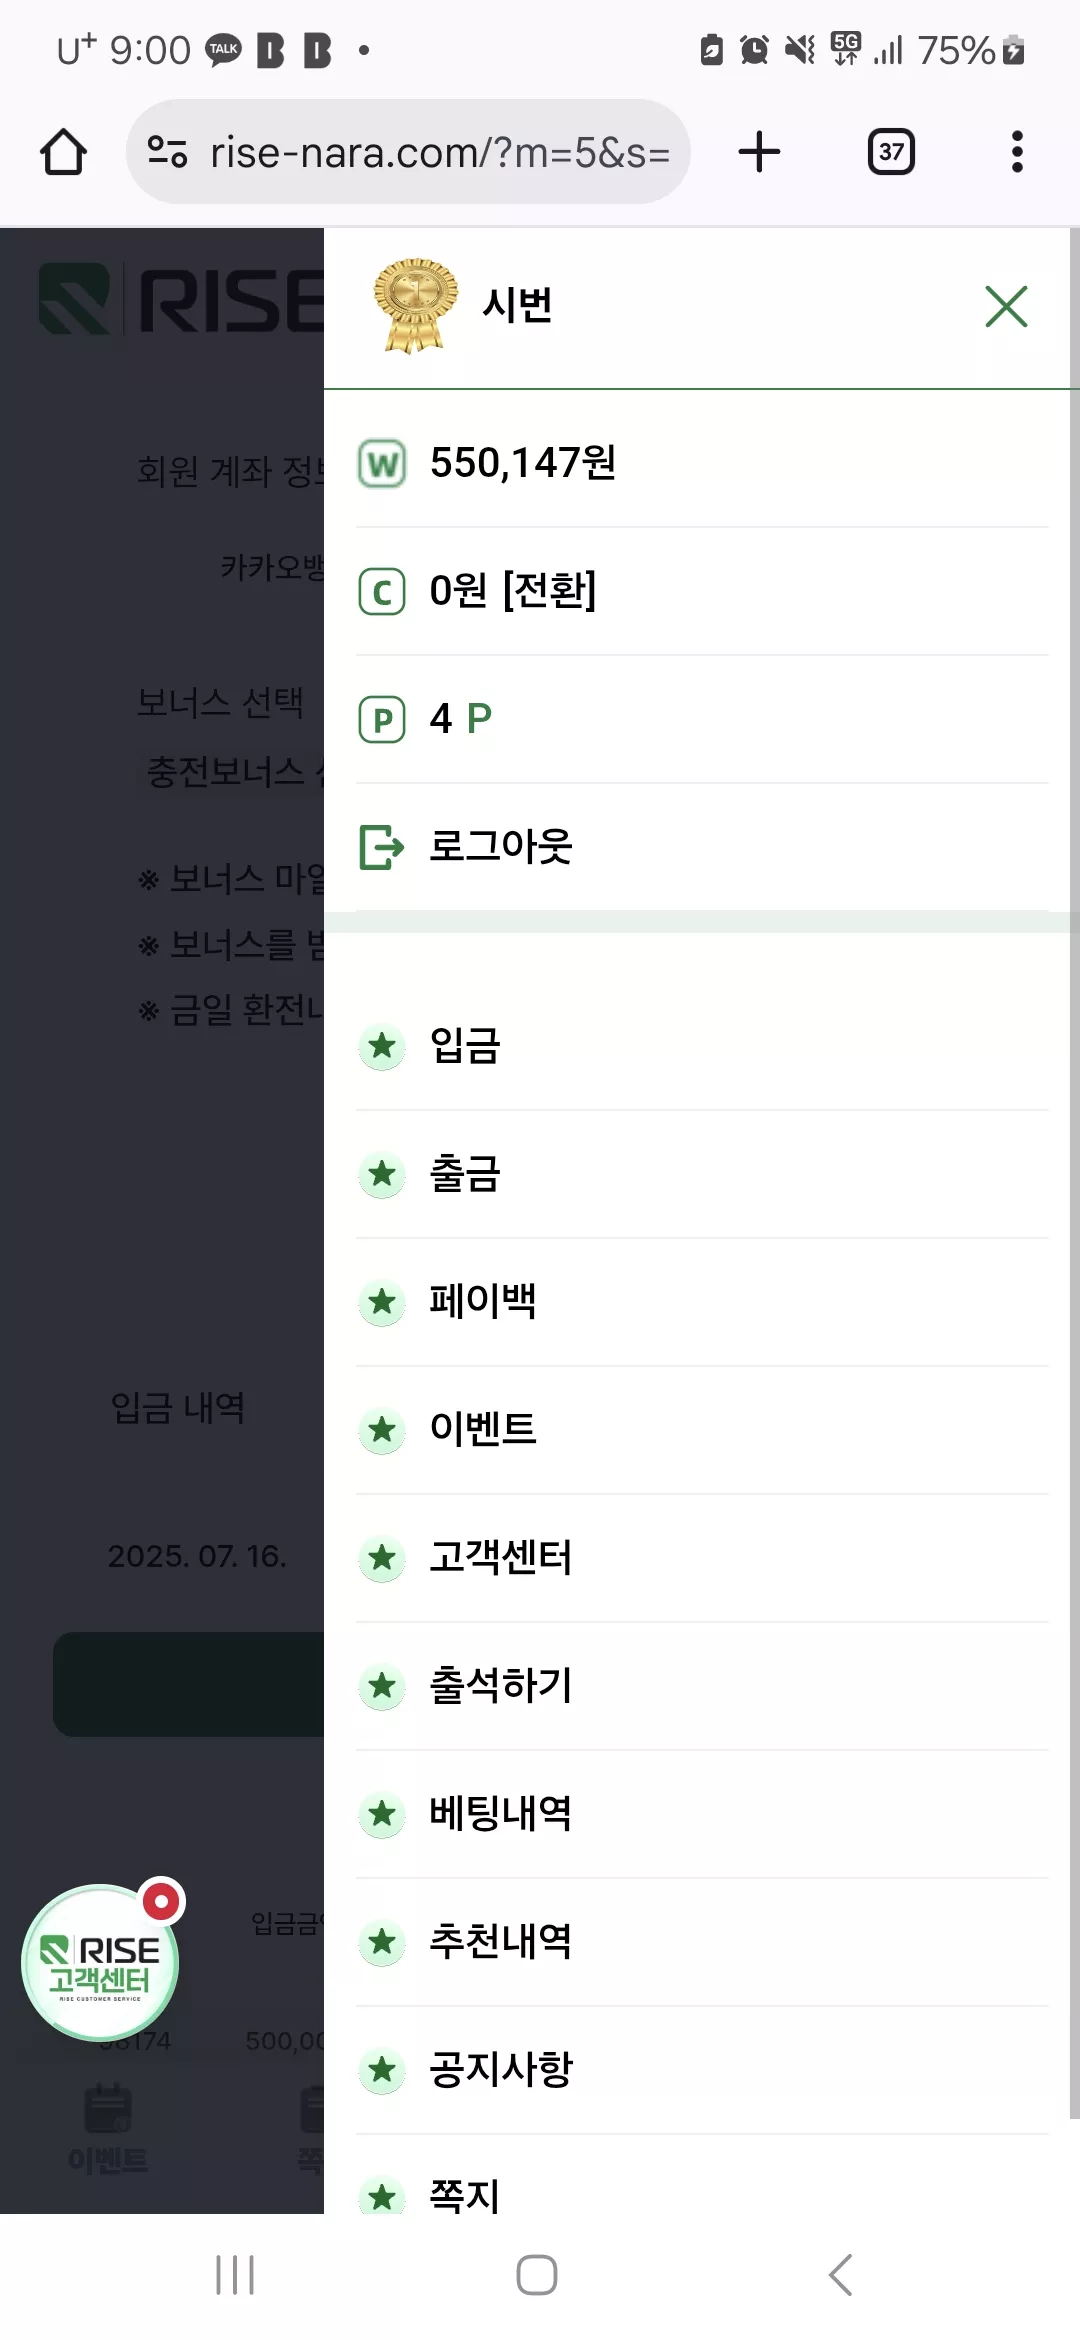Viewport: 1080px width, 2340px height.
Task: Open the 입금 deposit menu item
Action: coord(702,1046)
